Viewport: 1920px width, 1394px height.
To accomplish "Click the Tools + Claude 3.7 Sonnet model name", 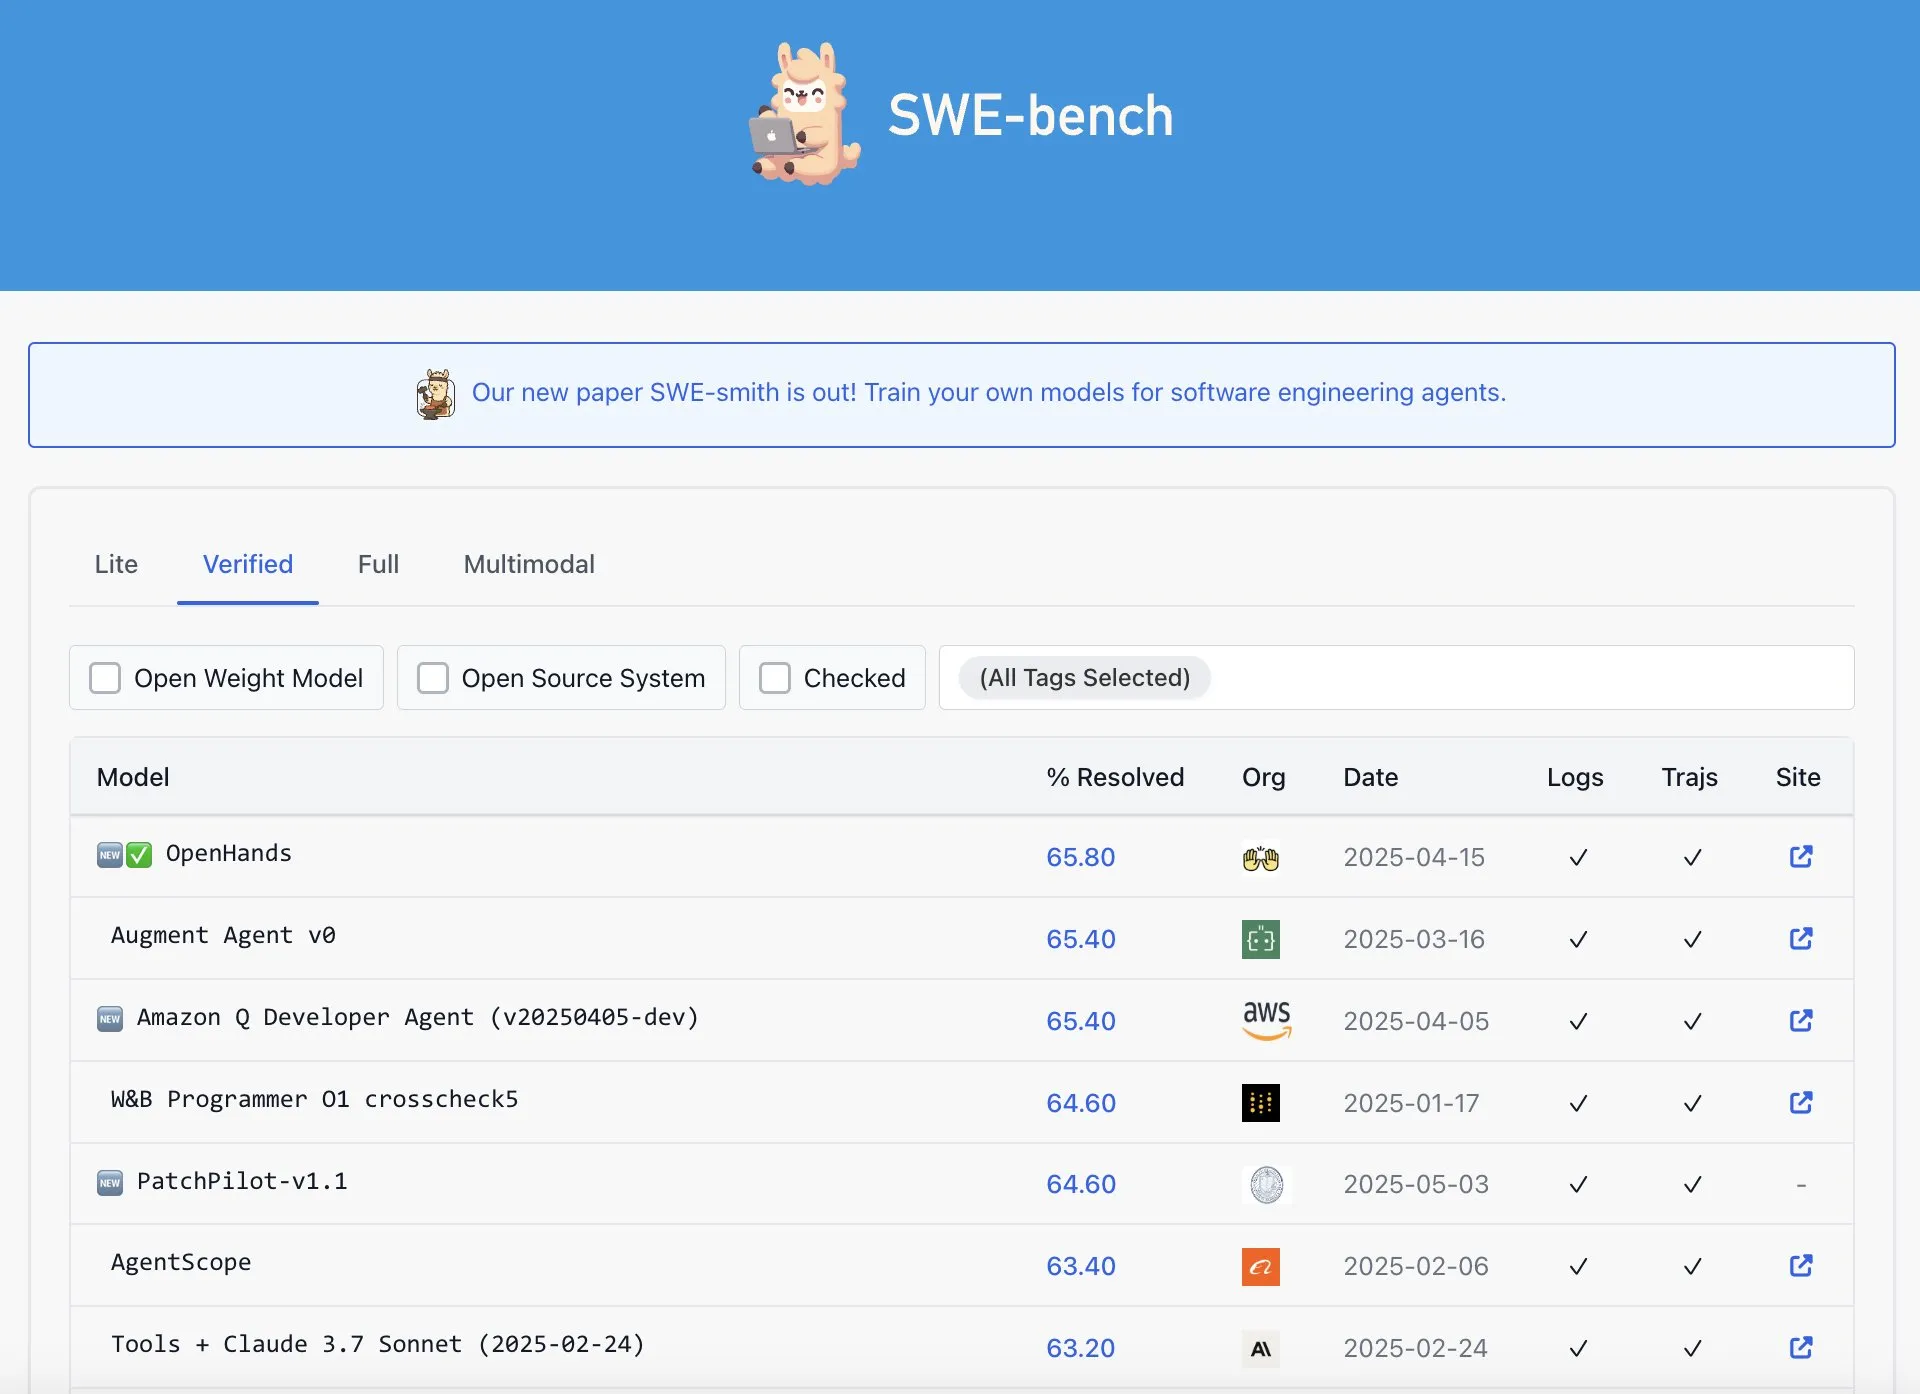I will click(378, 1345).
